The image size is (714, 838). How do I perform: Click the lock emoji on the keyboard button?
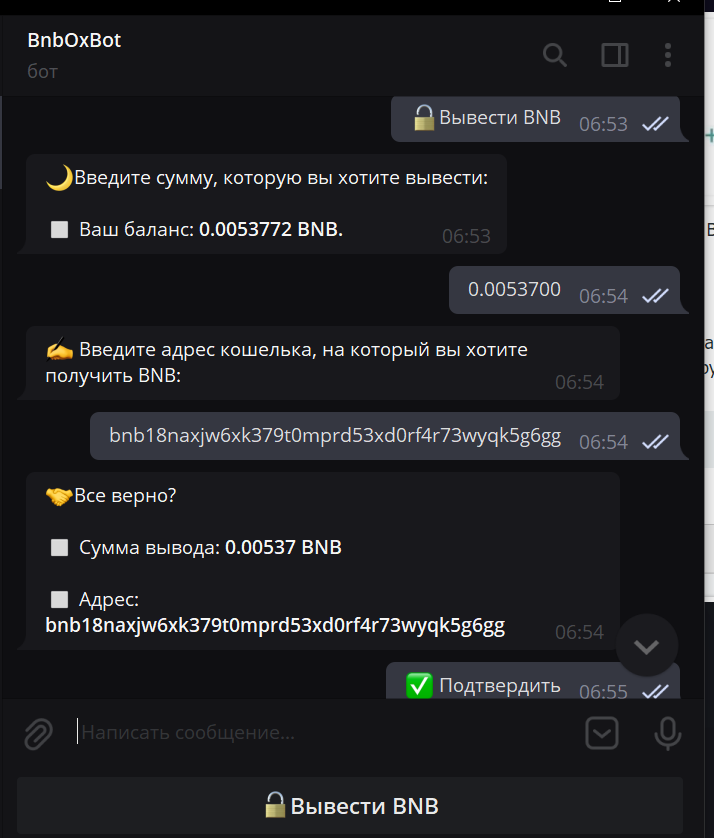pos(276,806)
